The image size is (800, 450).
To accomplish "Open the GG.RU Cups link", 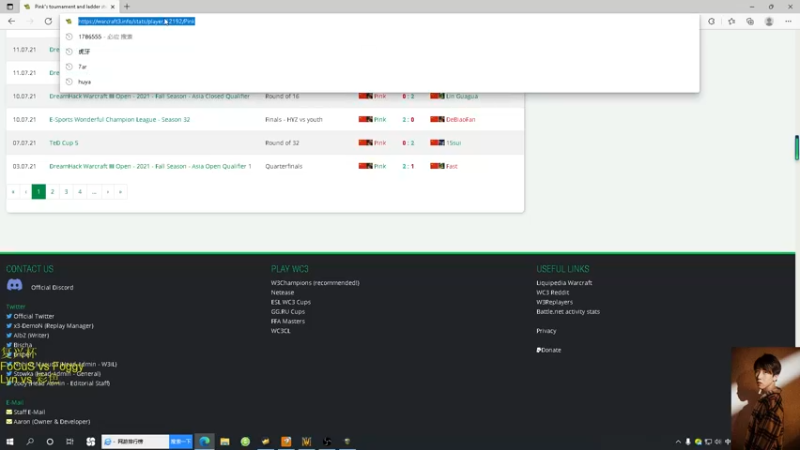I will click(288, 312).
